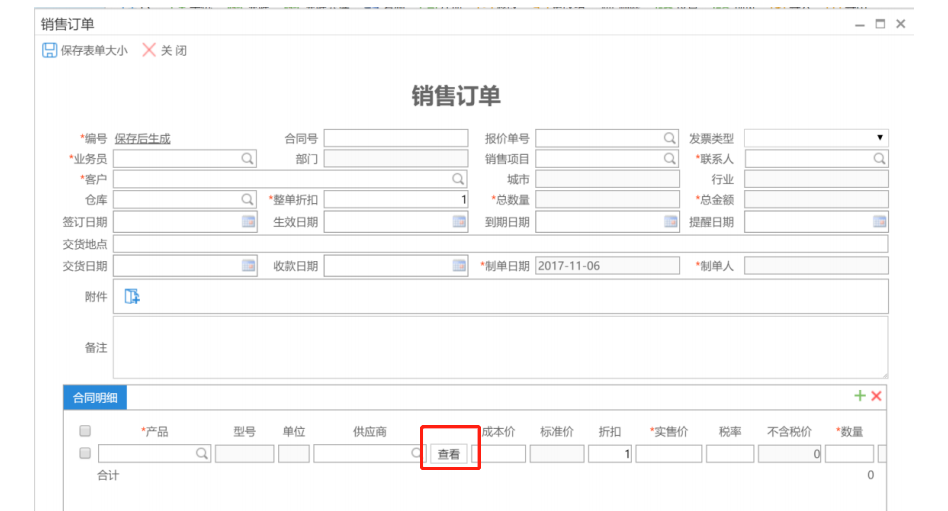Delete row with red X in 合同明细
This screenshot has height=511, width=948.
point(876,397)
